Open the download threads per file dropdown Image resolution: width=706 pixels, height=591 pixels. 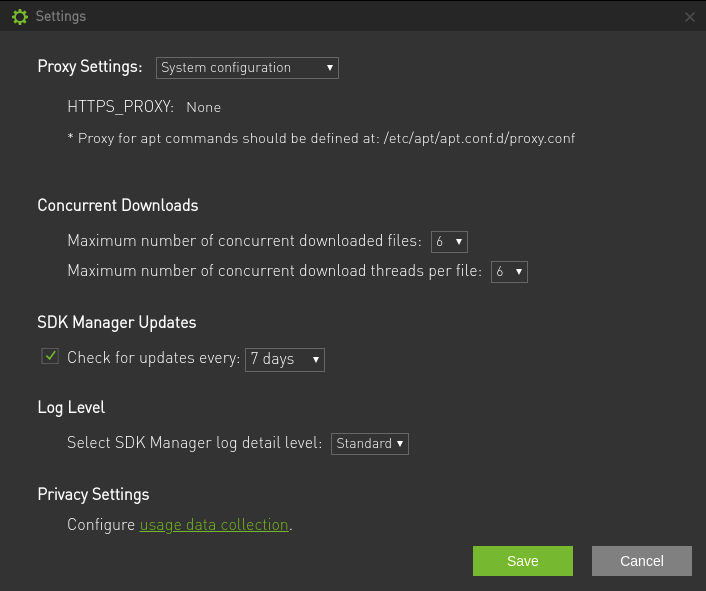pos(509,271)
